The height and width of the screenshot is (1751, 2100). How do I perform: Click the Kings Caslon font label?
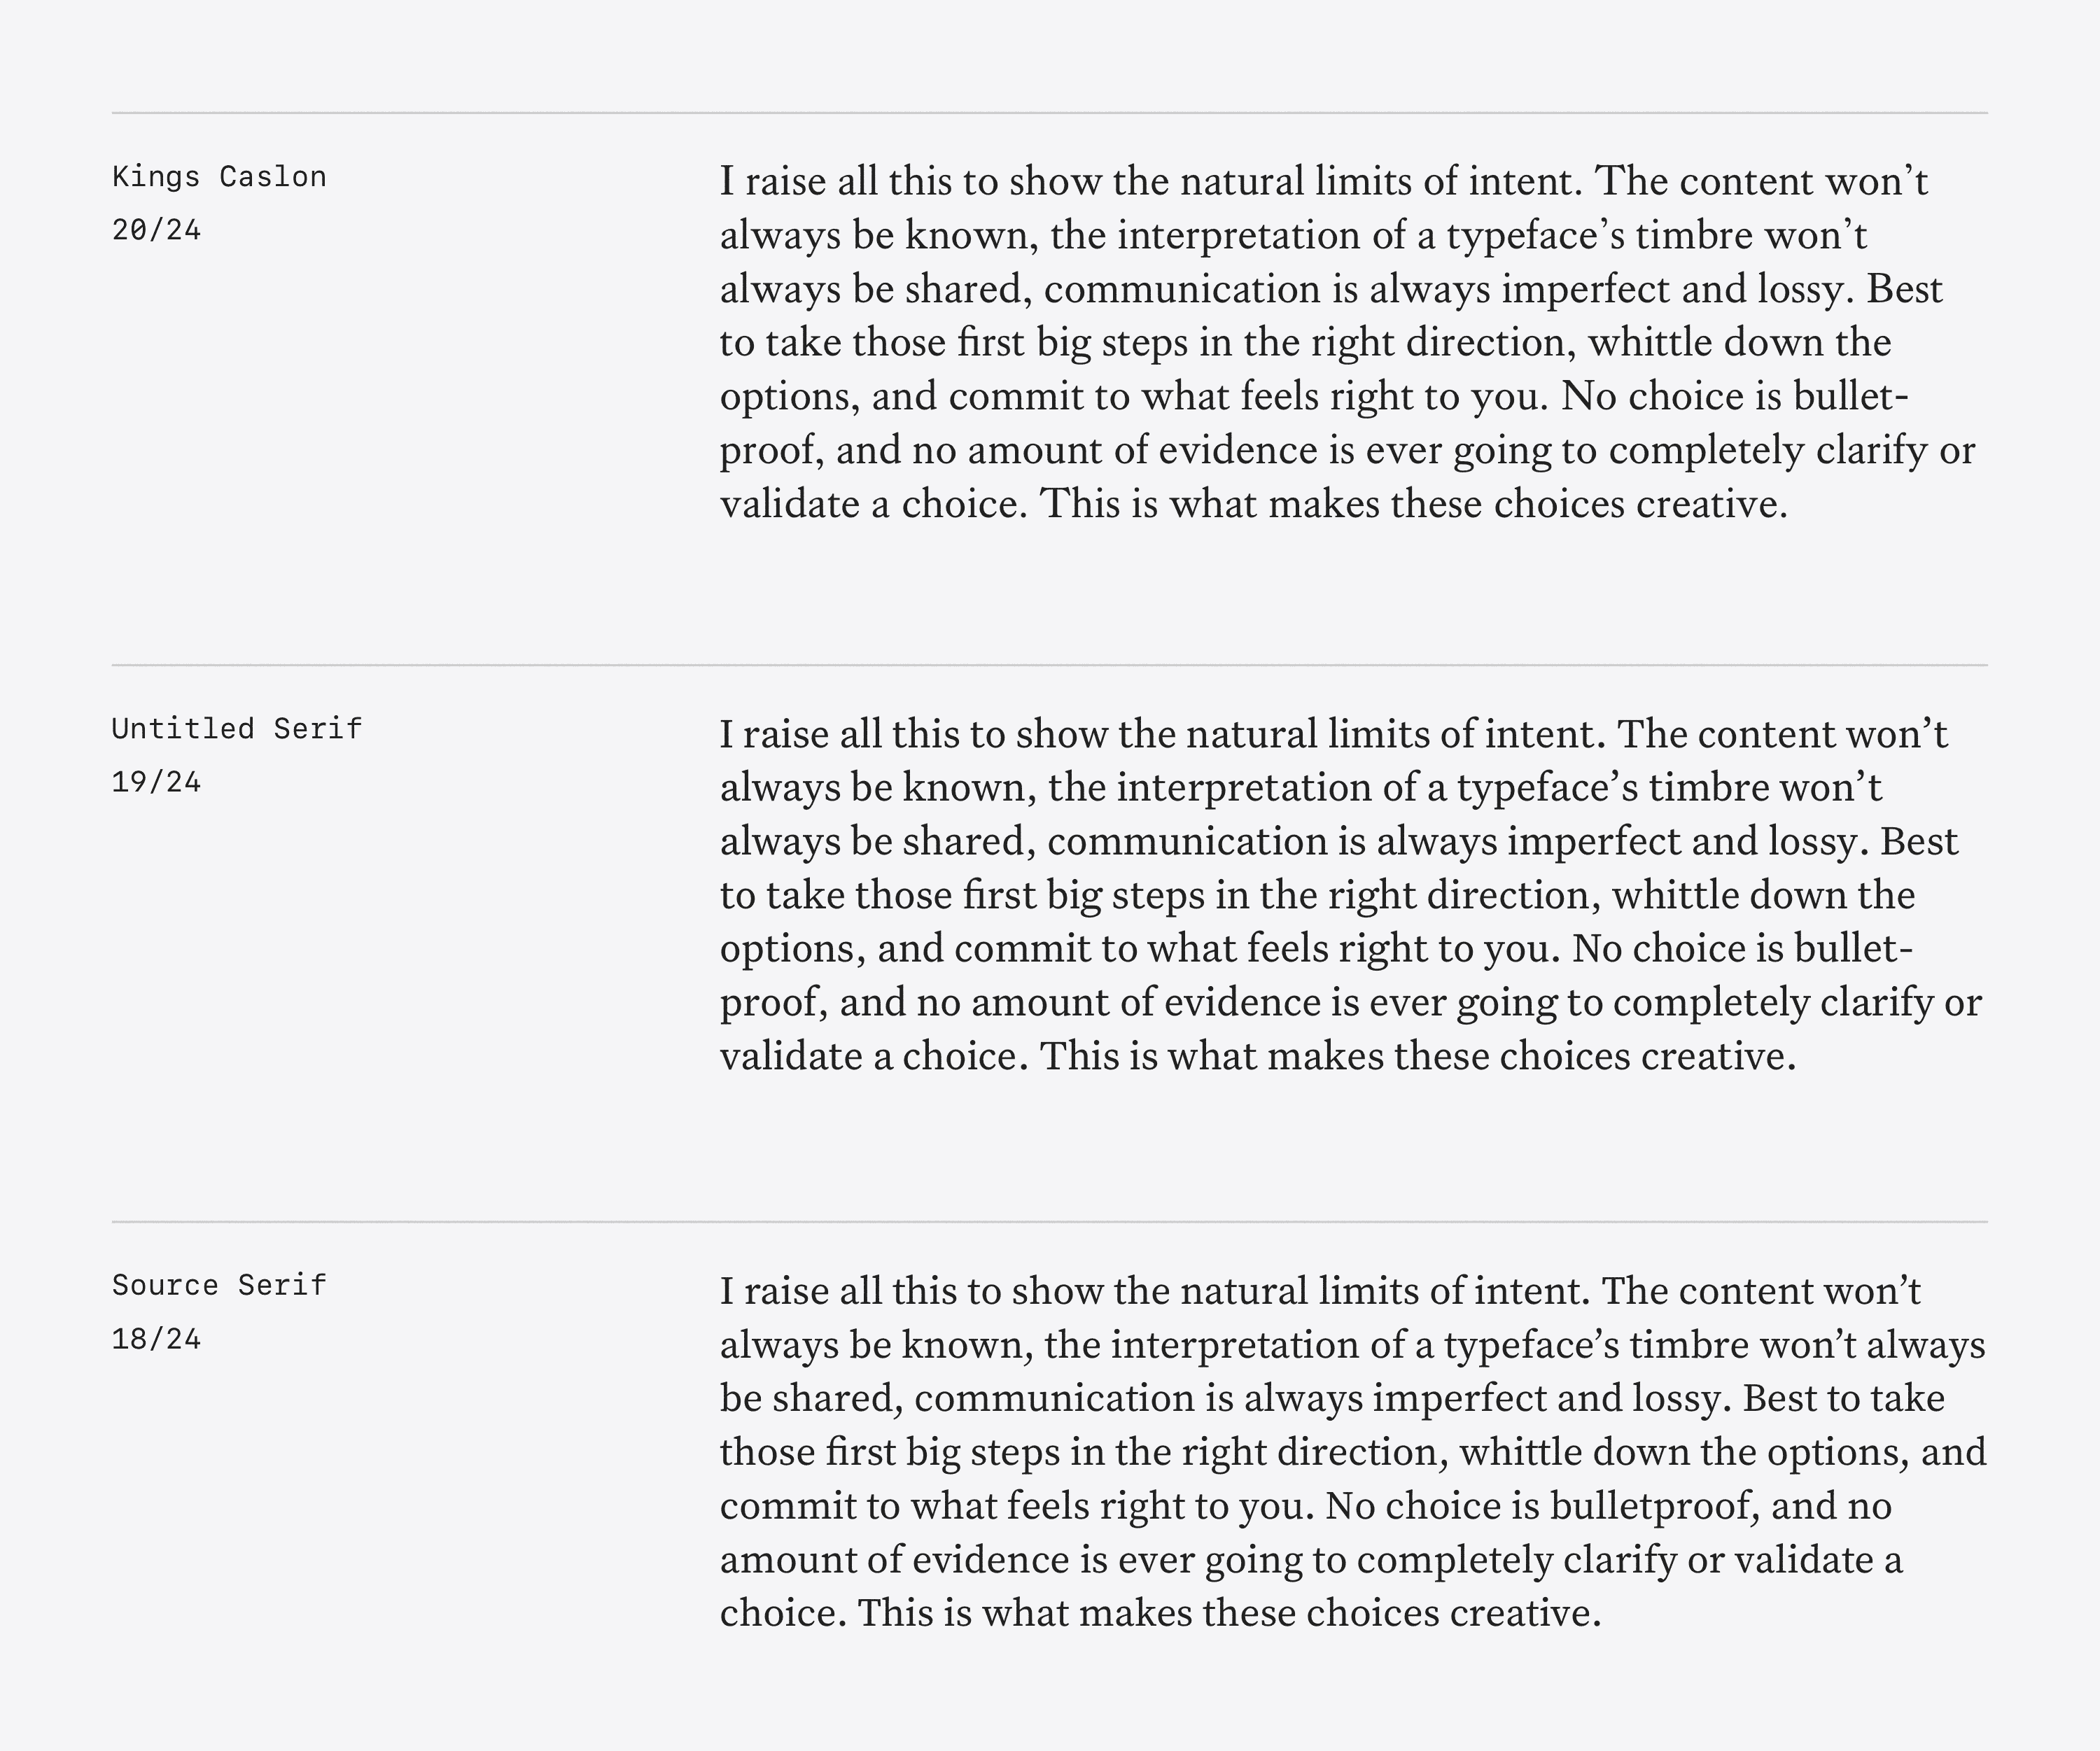tap(219, 177)
